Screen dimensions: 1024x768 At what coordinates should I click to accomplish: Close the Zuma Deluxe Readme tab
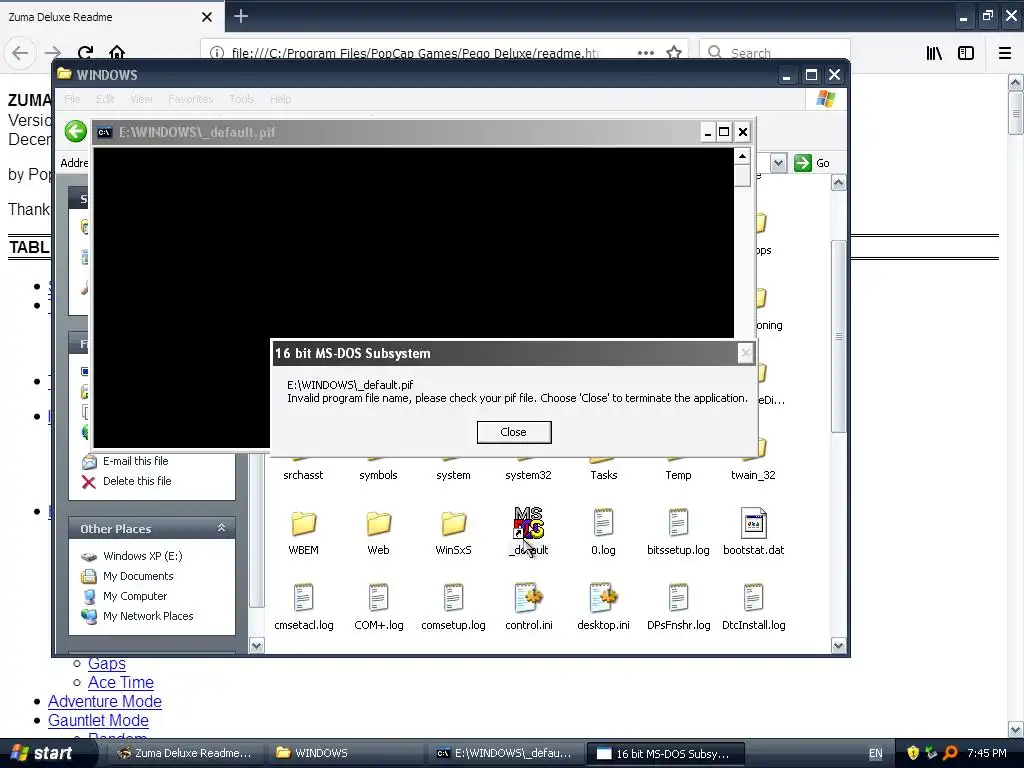207,17
